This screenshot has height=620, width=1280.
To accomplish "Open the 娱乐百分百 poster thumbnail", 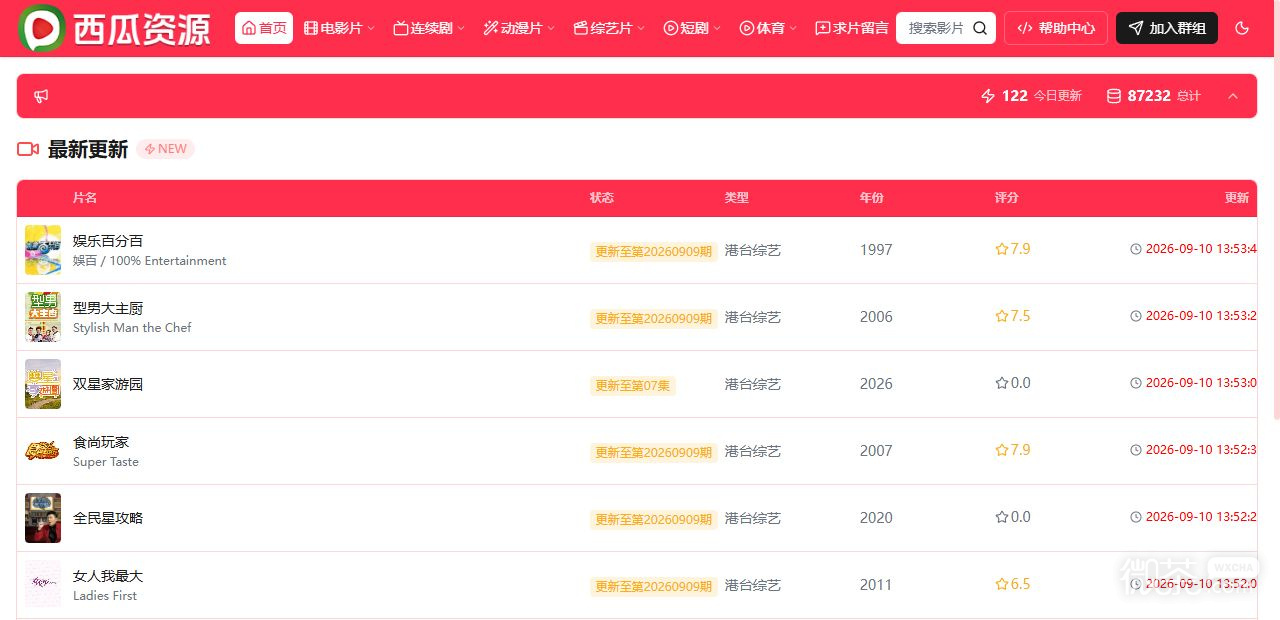I will tap(43, 250).
